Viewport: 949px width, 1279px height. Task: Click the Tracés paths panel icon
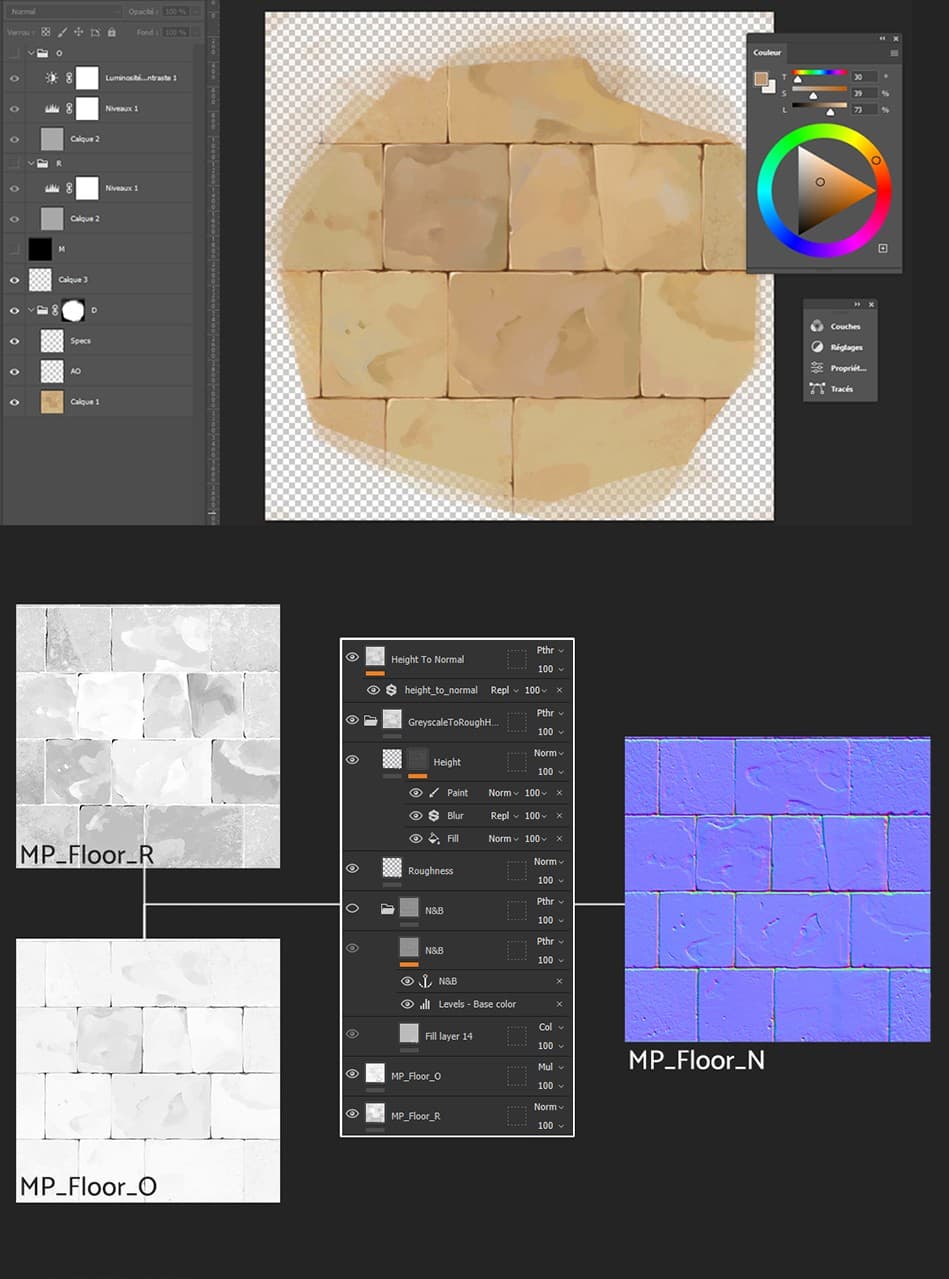tap(817, 389)
